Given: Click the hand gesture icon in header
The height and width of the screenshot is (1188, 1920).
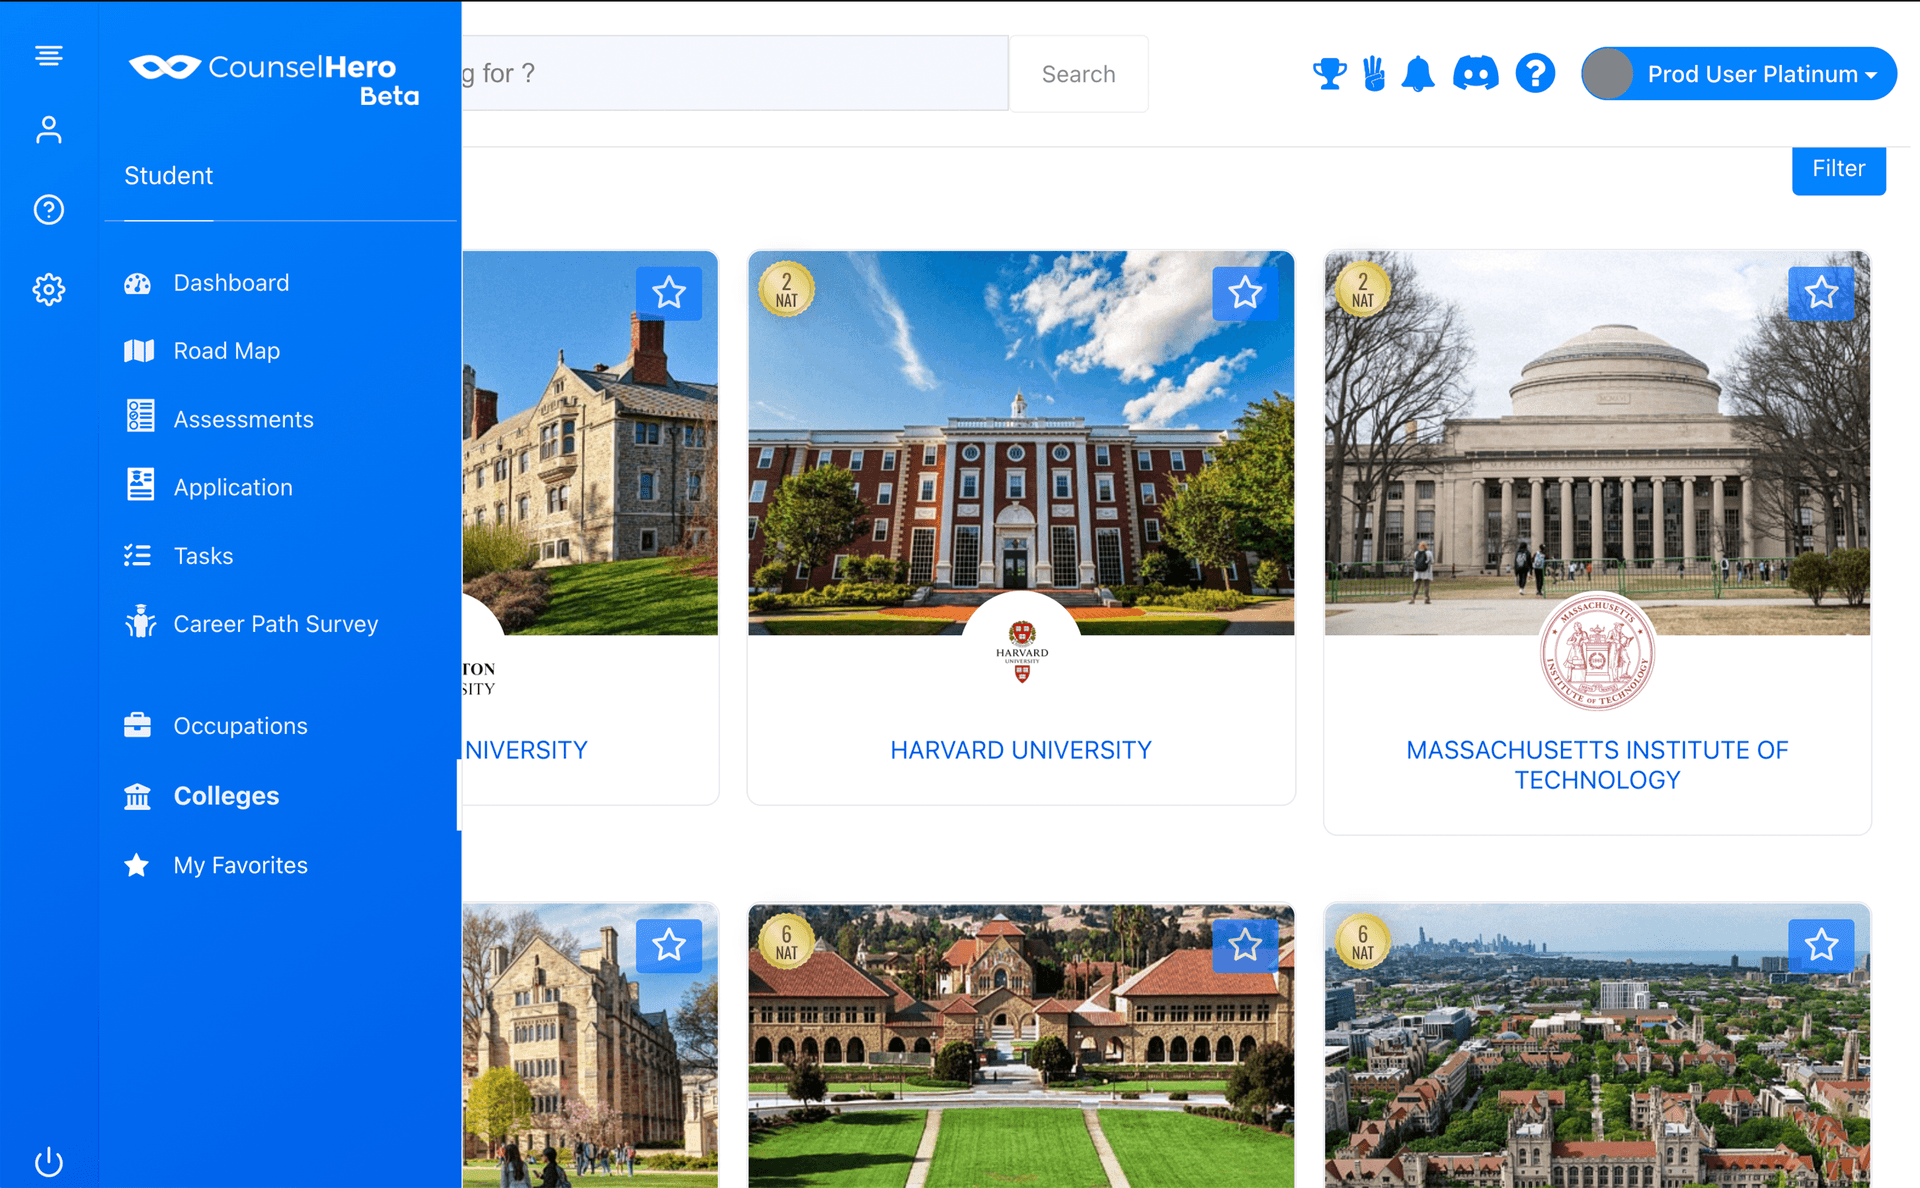Looking at the screenshot, I should (x=1375, y=74).
